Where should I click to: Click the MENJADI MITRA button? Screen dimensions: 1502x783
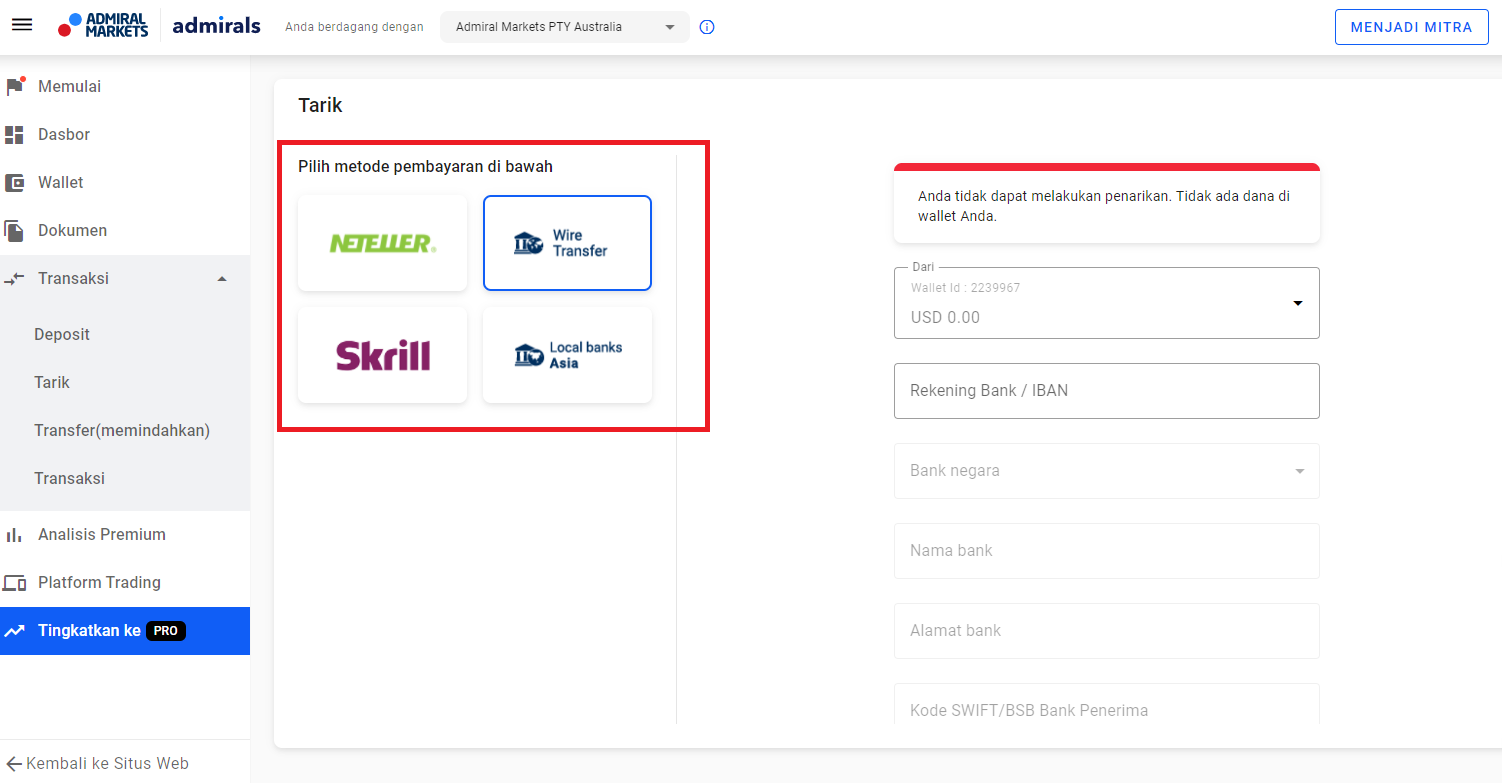tap(1411, 27)
